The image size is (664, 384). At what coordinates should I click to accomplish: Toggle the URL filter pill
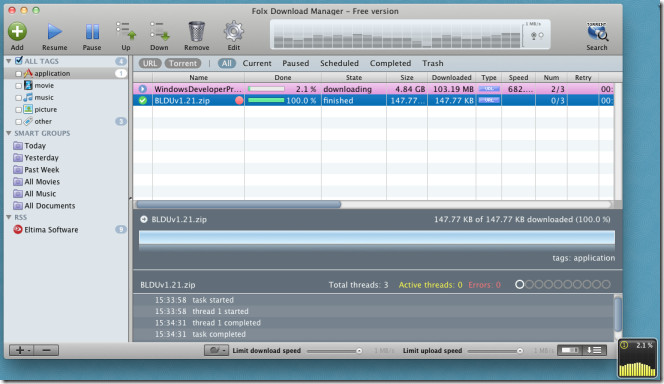(150, 63)
